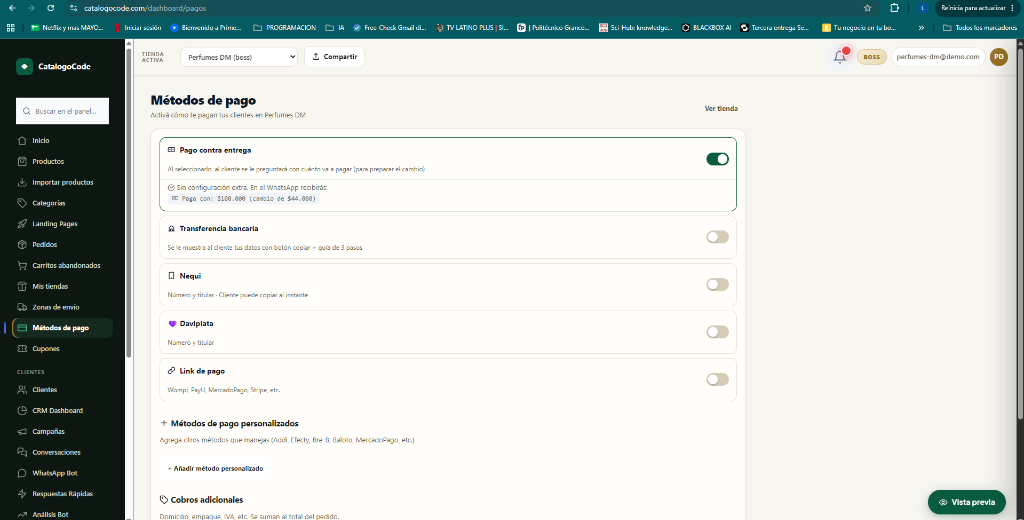Screen dimensions: 1024x520
Task: Click the Cobros adicionales tag icon
Action: pos(164,500)
